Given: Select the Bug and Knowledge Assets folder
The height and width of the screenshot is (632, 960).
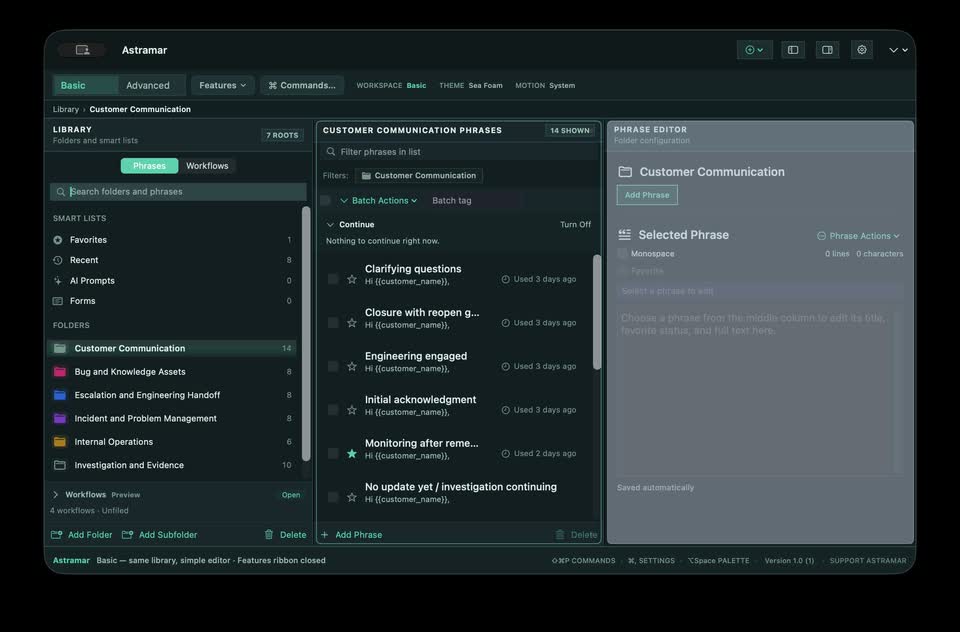Looking at the screenshot, I should (x=173, y=372).
